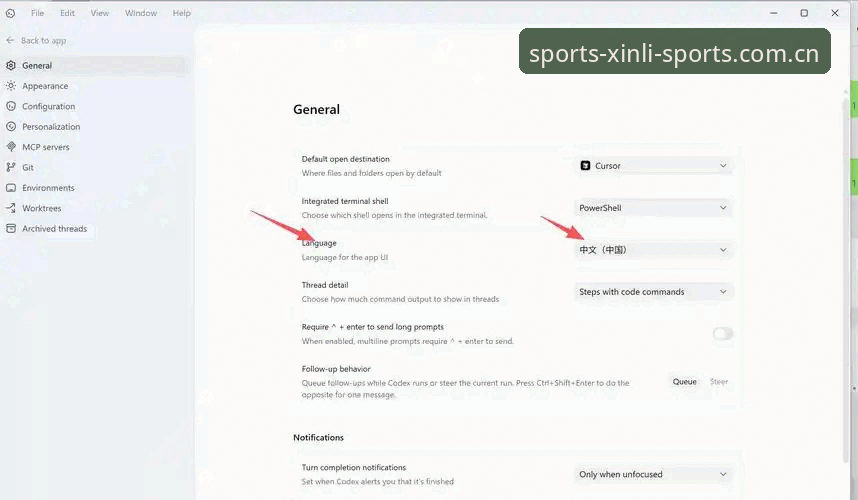The width and height of the screenshot is (858, 500).
Task: Click the Thread detail label
Action: [x=325, y=285]
